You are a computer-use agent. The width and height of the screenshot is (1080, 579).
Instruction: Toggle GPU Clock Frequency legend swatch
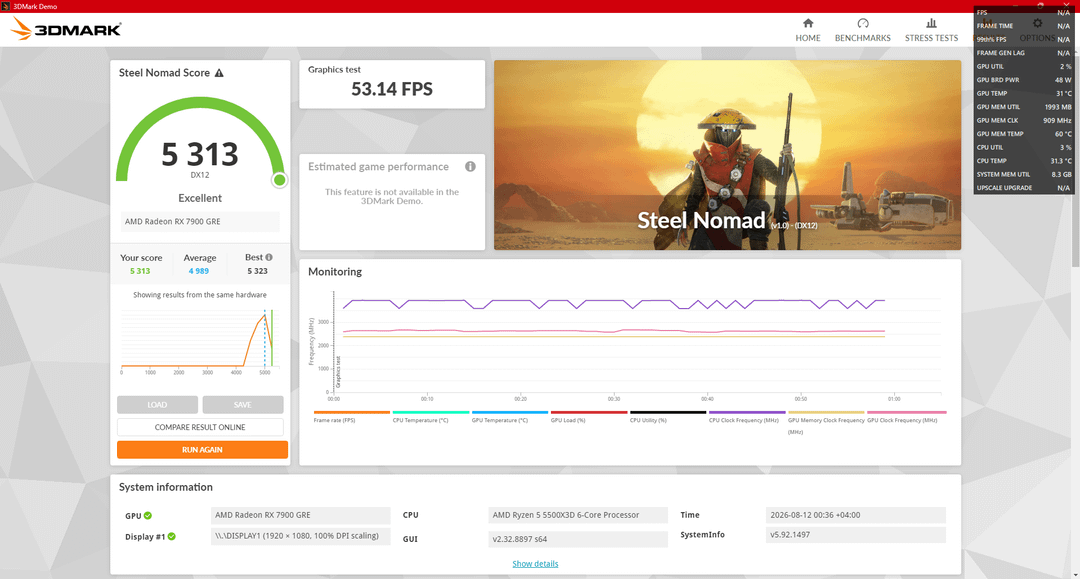click(906, 412)
